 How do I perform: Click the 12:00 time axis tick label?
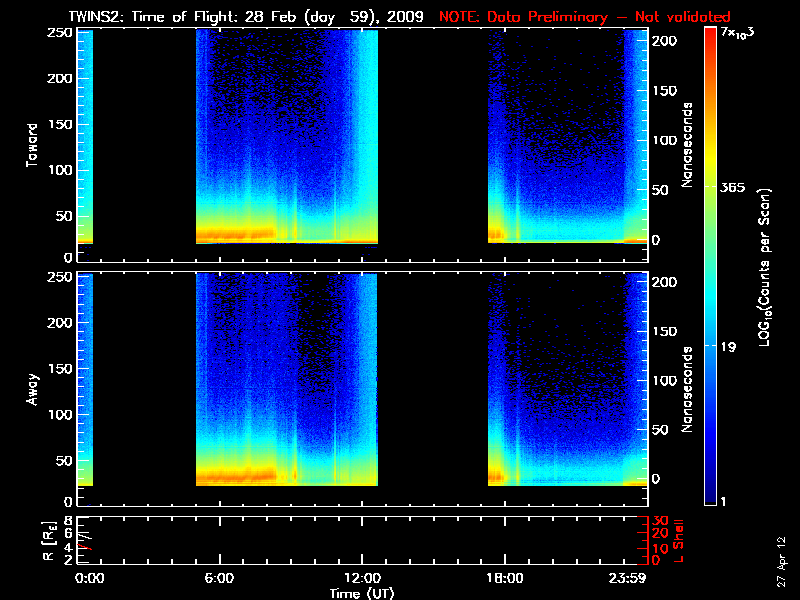click(x=361, y=578)
